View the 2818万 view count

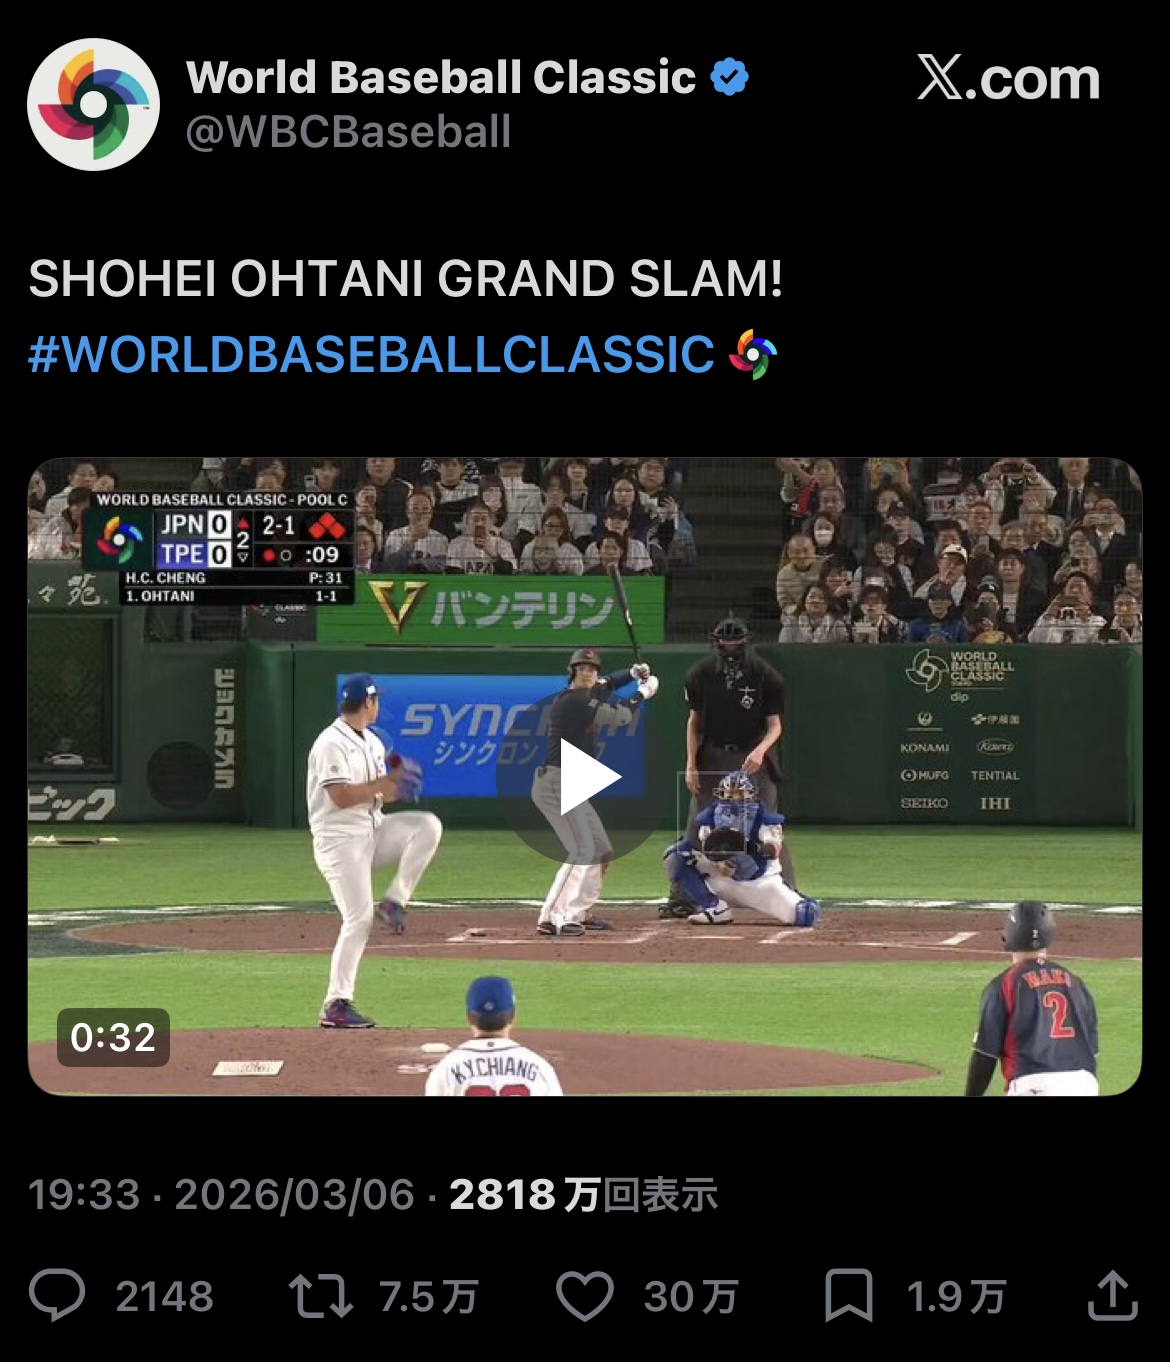click(583, 1195)
